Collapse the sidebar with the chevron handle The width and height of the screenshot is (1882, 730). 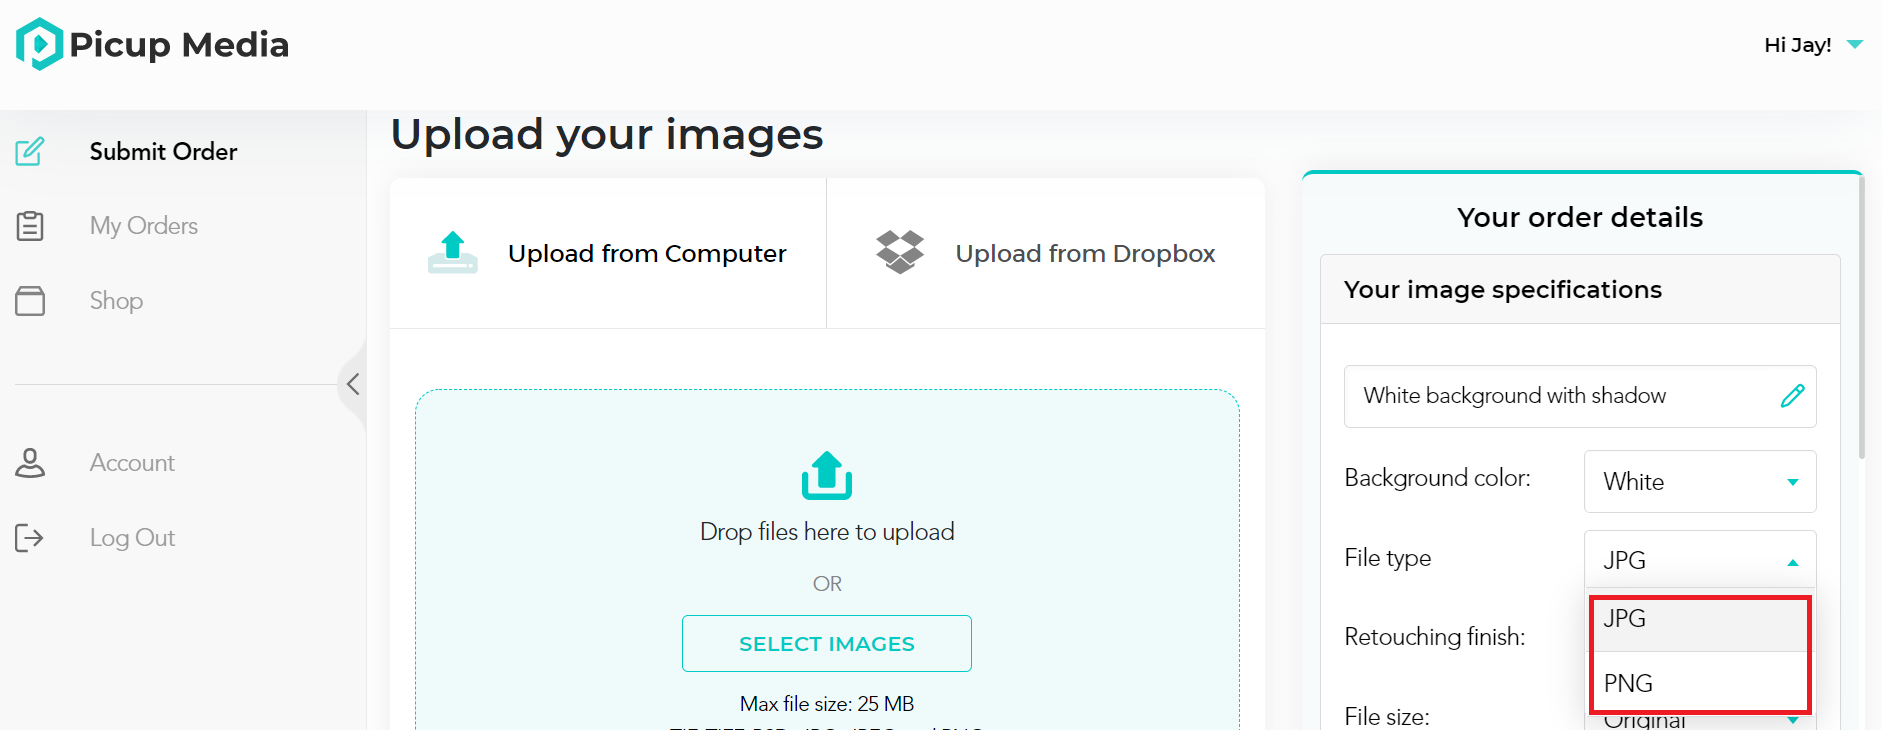(352, 384)
